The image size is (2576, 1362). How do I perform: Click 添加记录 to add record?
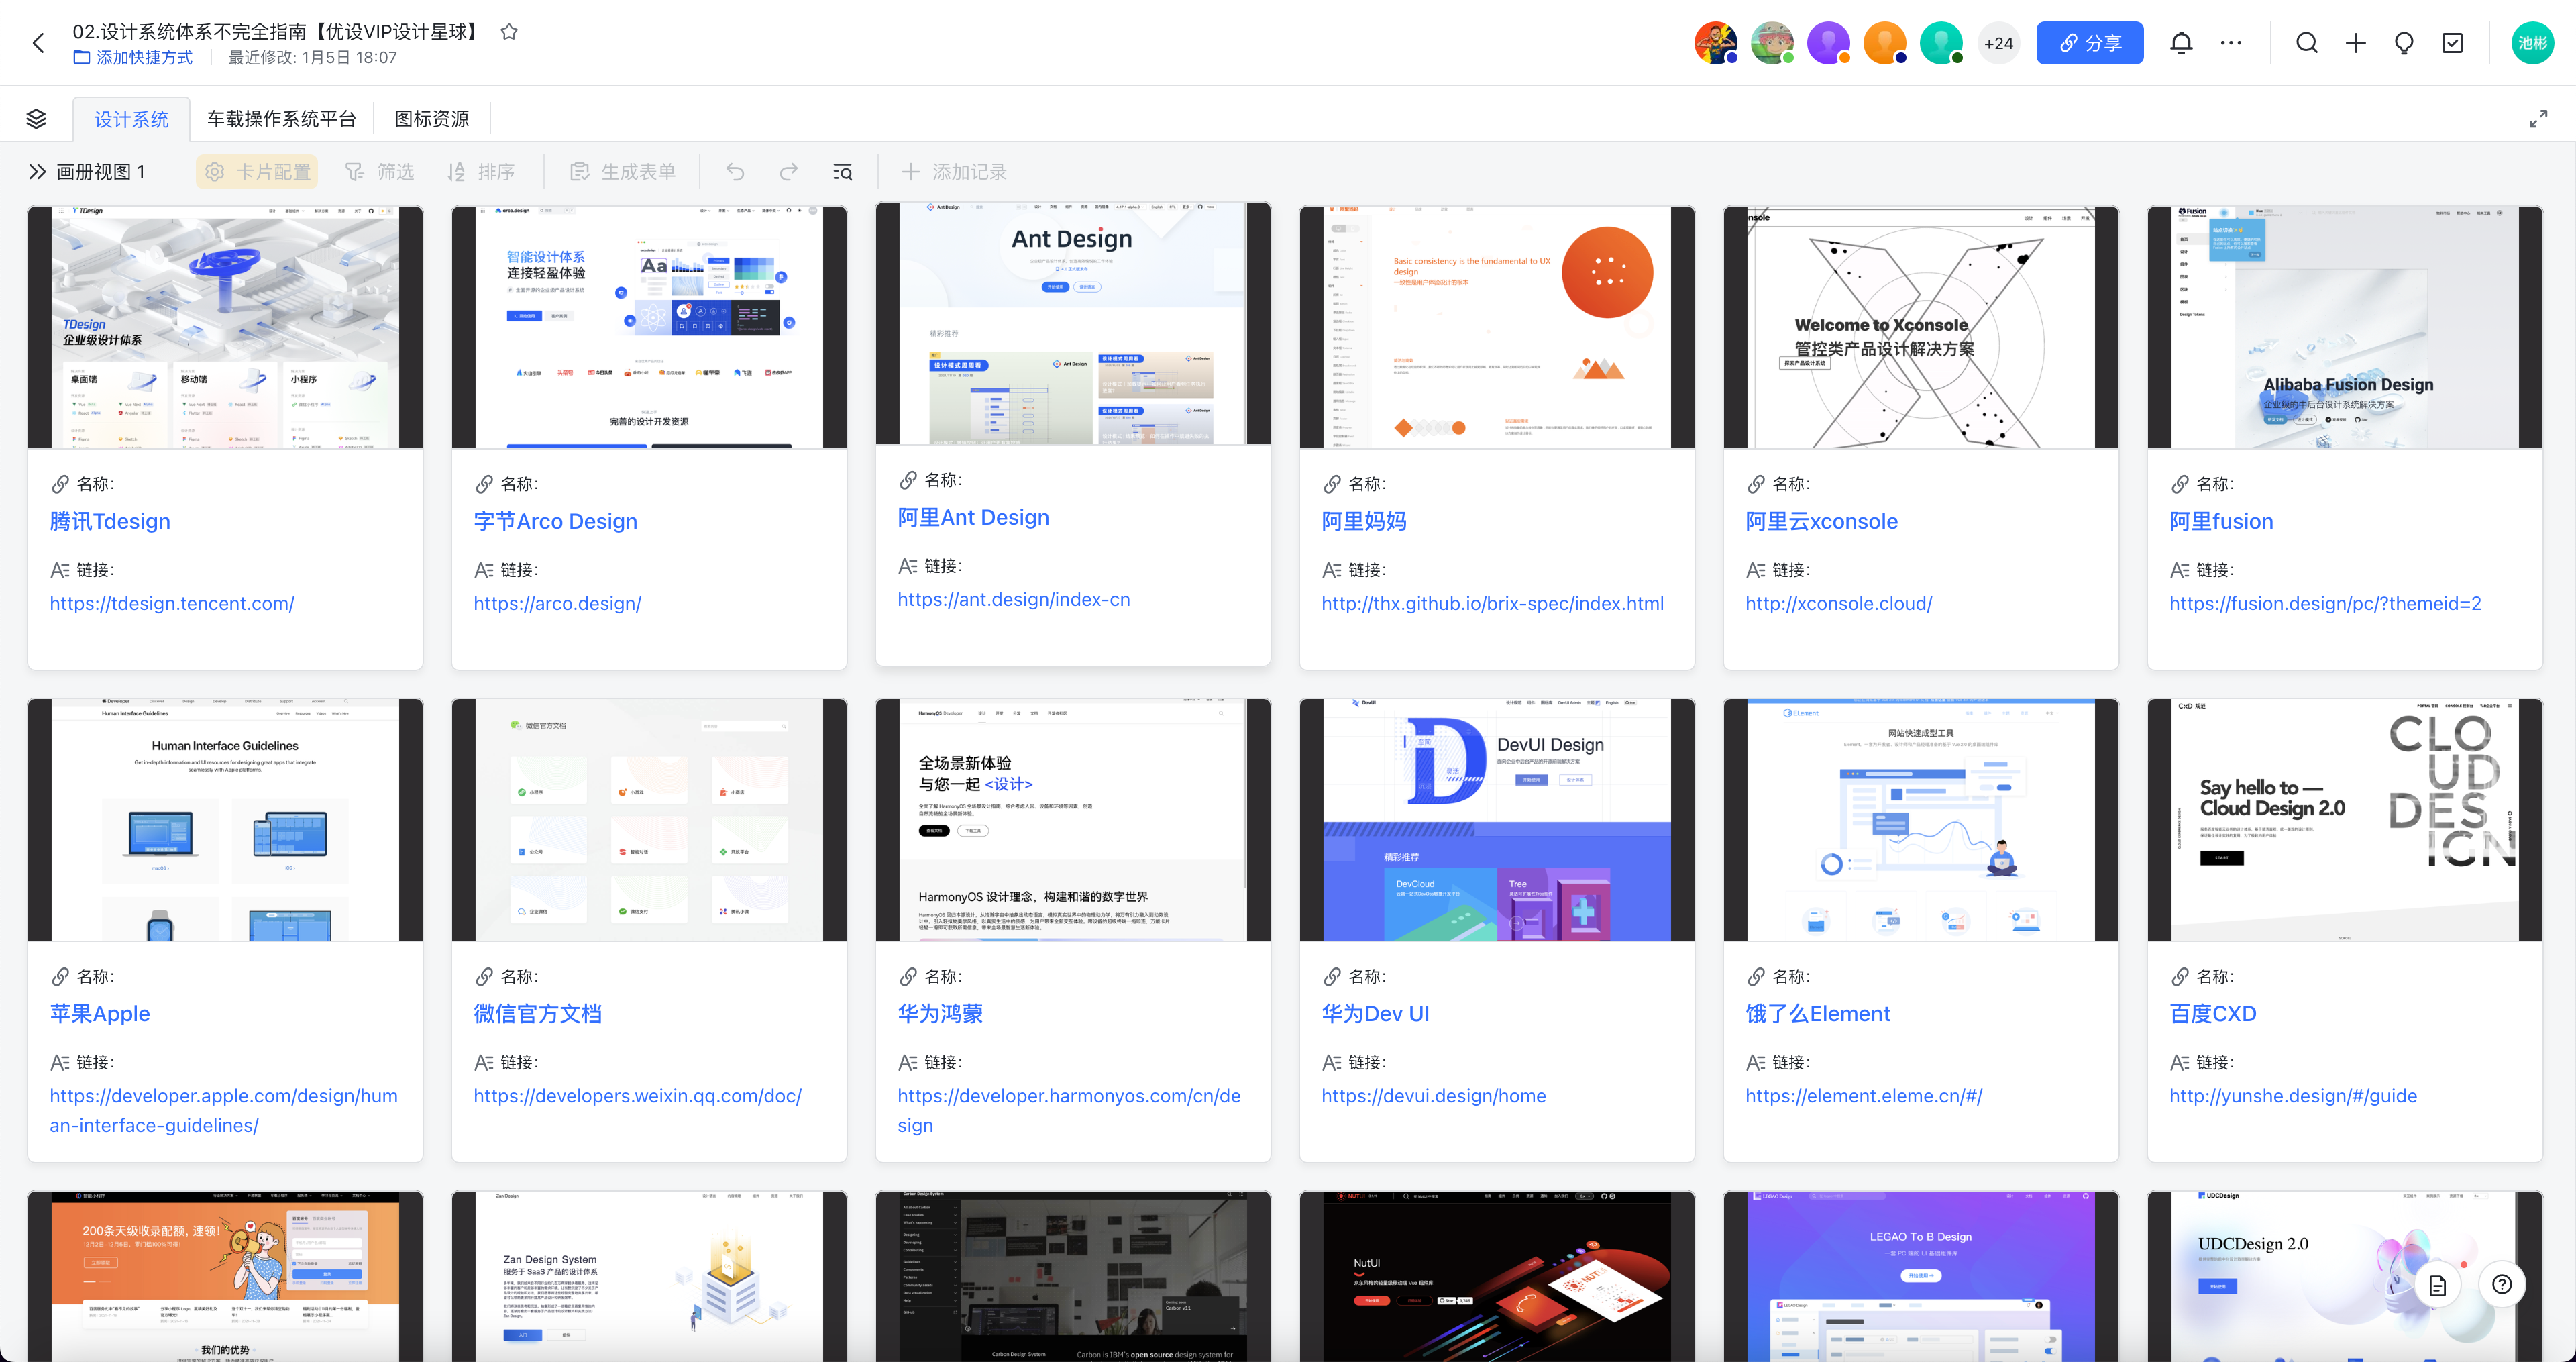[954, 172]
